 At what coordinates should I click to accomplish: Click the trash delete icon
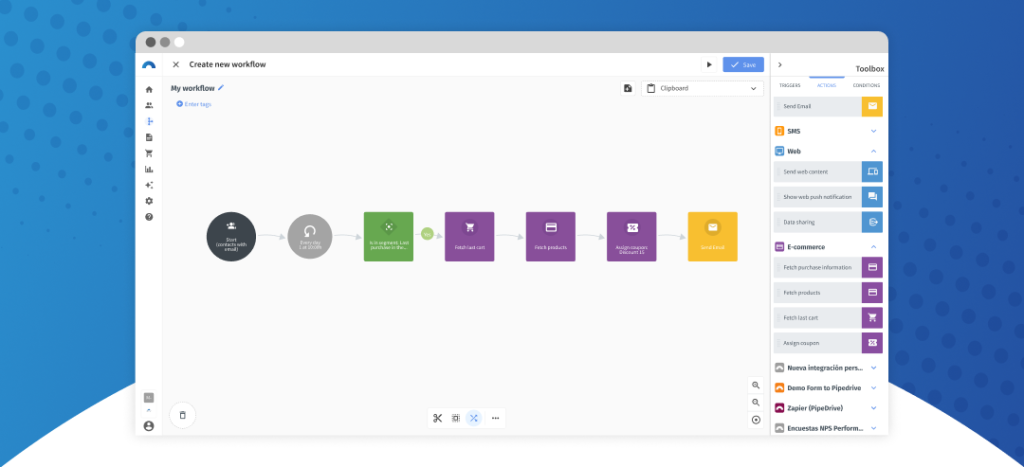(182, 414)
